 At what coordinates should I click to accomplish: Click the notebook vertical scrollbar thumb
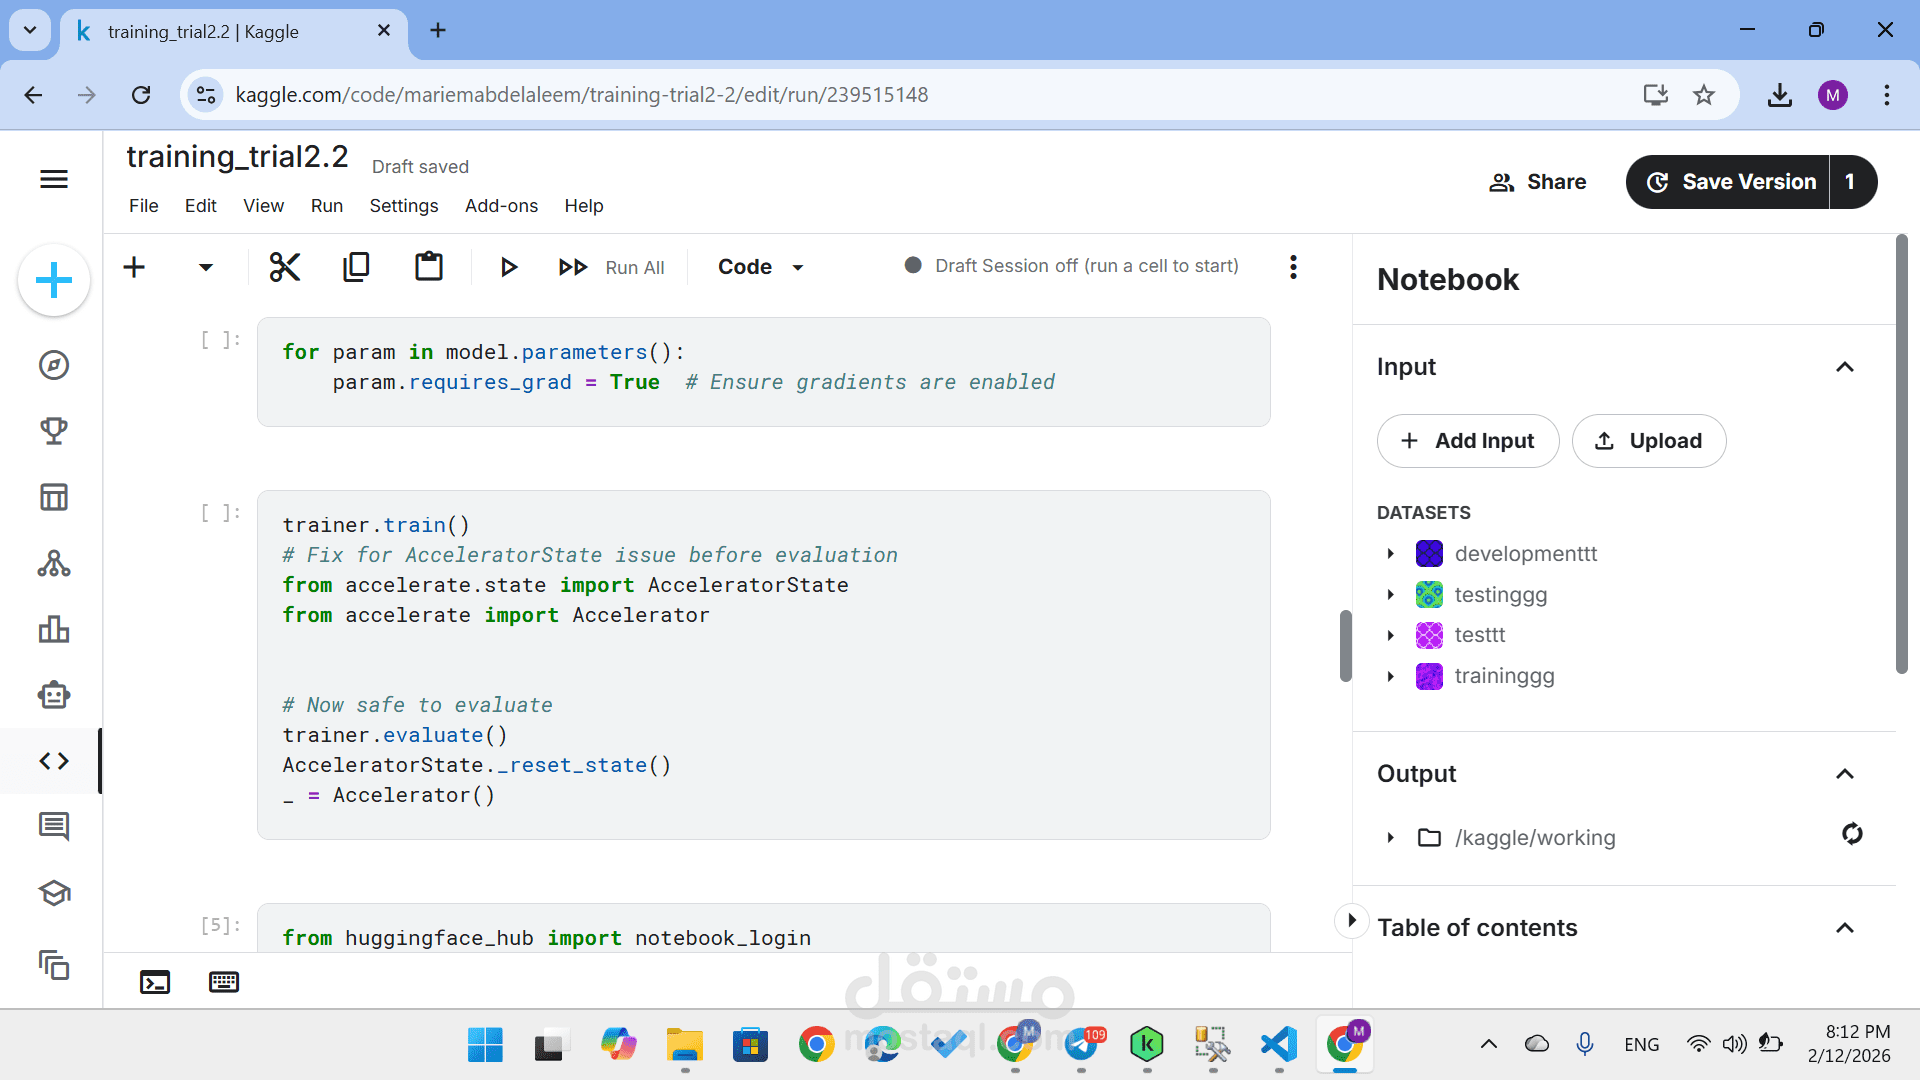[x=1346, y=646]
